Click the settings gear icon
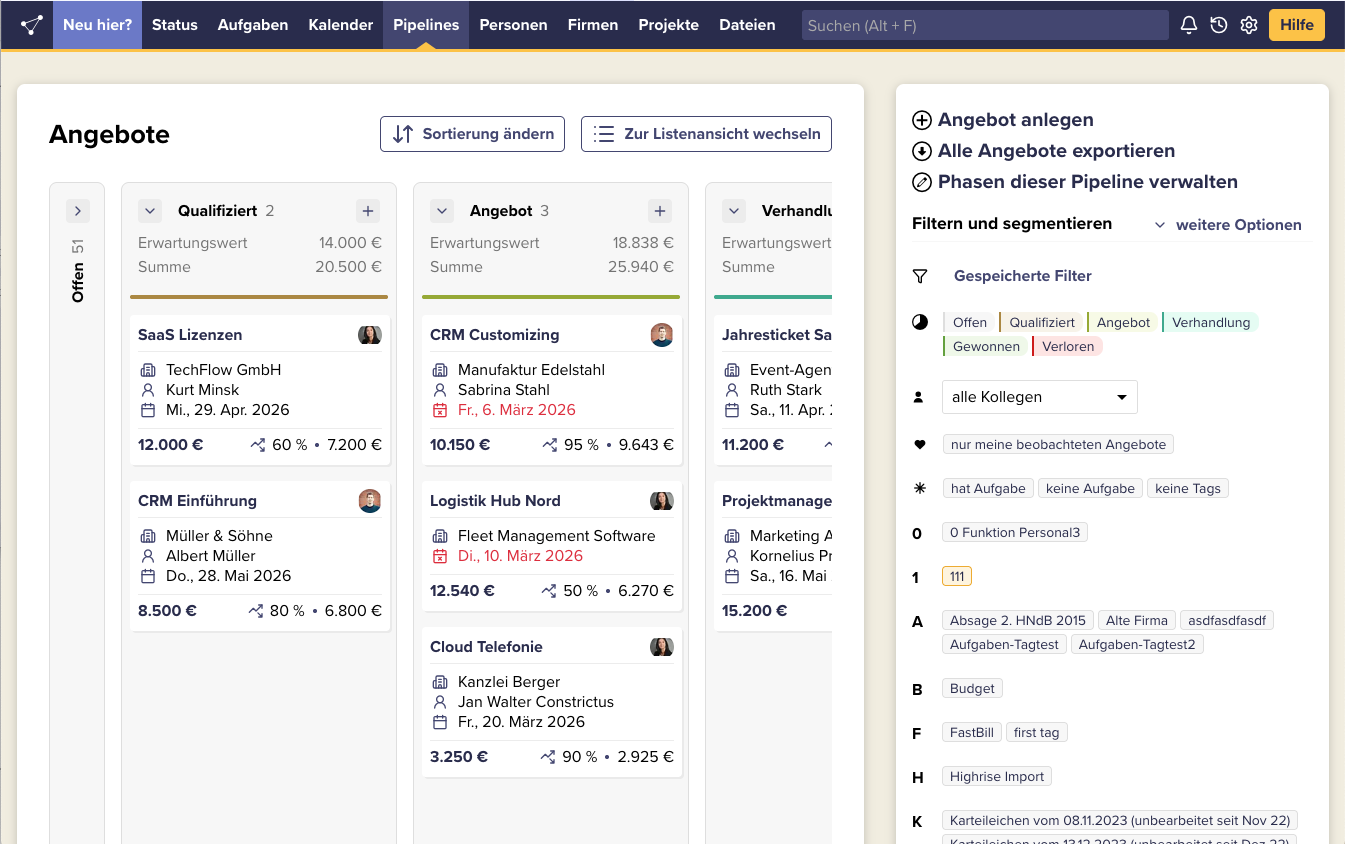1345x844 pixels. coord(1248,24)
